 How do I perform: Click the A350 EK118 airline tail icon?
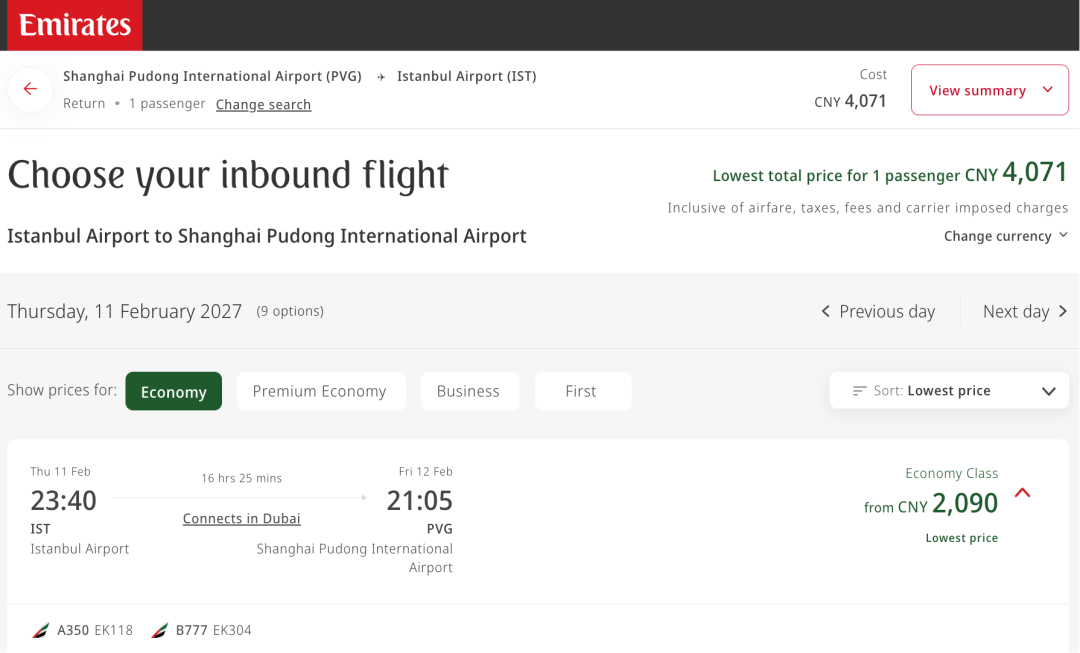[x=41, y=631]
